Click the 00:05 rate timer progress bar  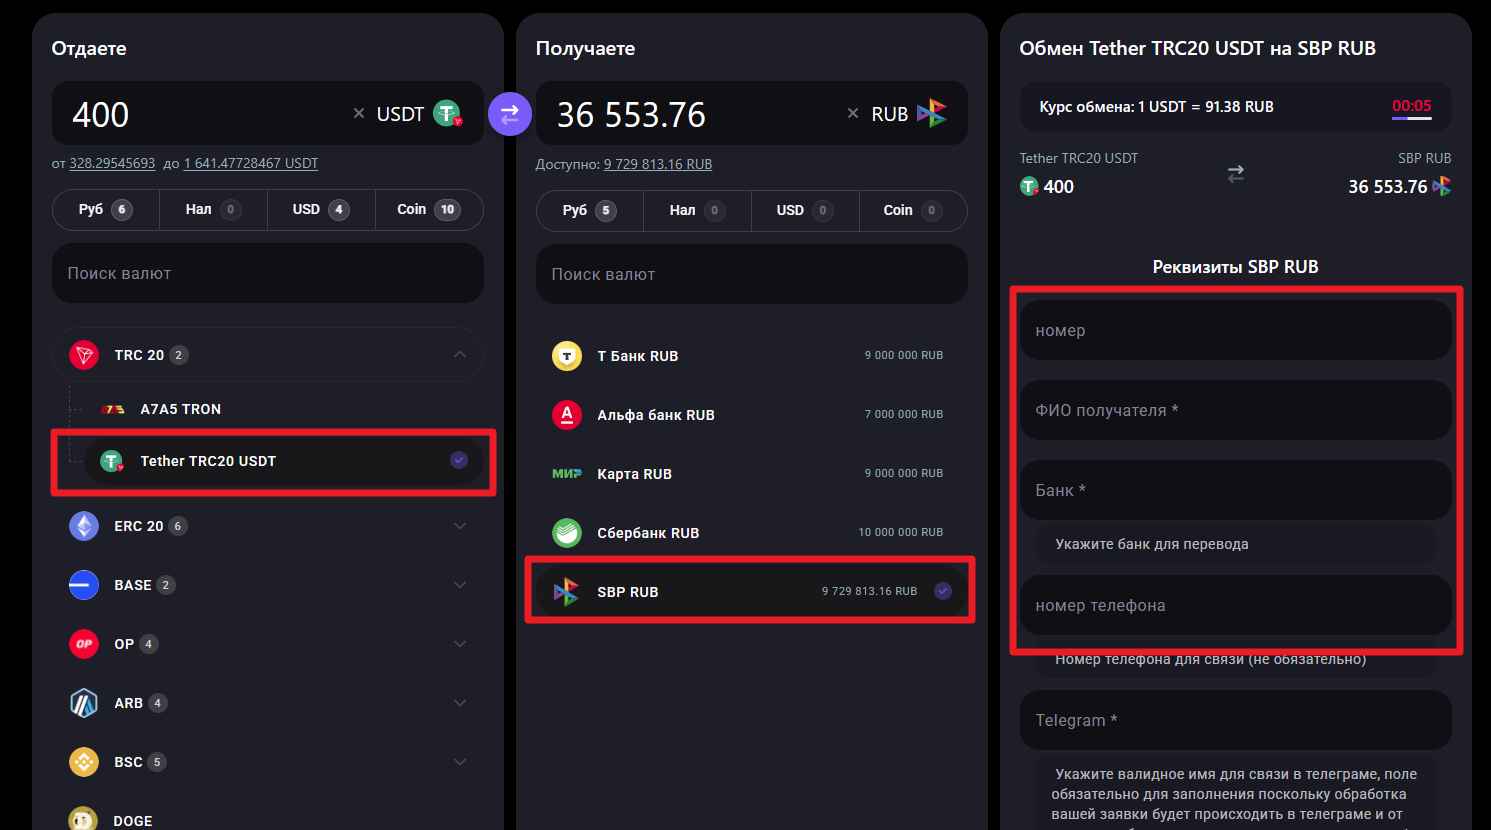[x=1411, y=118]
